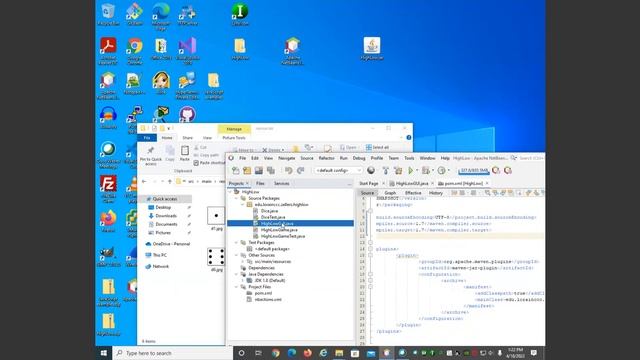Switch to Graph view of pom.xml
The height and width of the screenshot is (360, 640).
390,193
